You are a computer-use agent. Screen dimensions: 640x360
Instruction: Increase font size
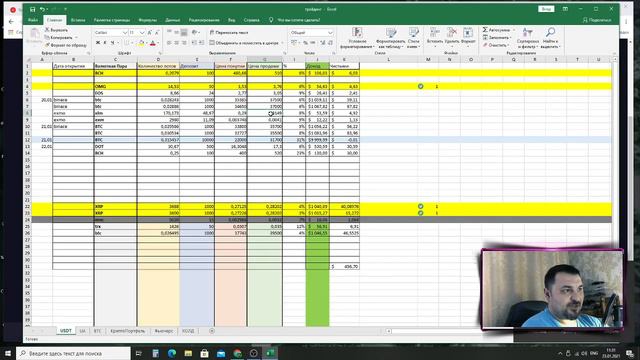pyautogui.click(x=150, y=32)
